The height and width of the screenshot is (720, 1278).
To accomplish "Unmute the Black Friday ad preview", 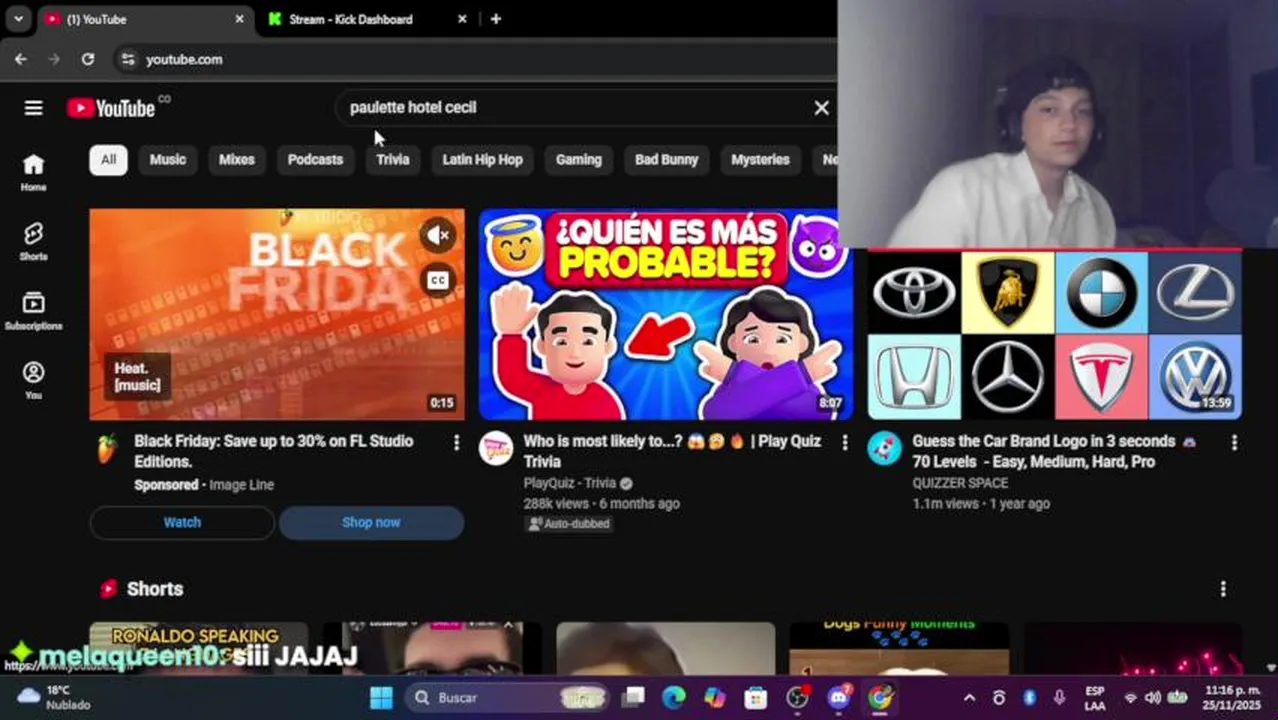I will [x=438, y=236].
